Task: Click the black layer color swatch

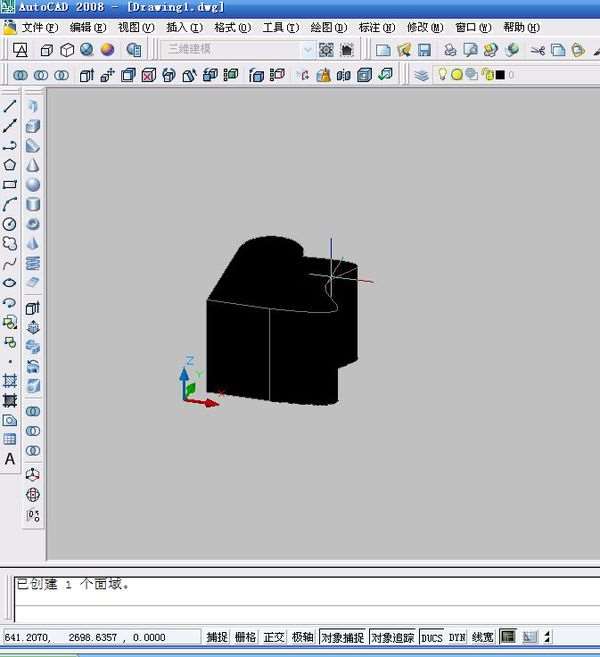Action: click(500, 75)
